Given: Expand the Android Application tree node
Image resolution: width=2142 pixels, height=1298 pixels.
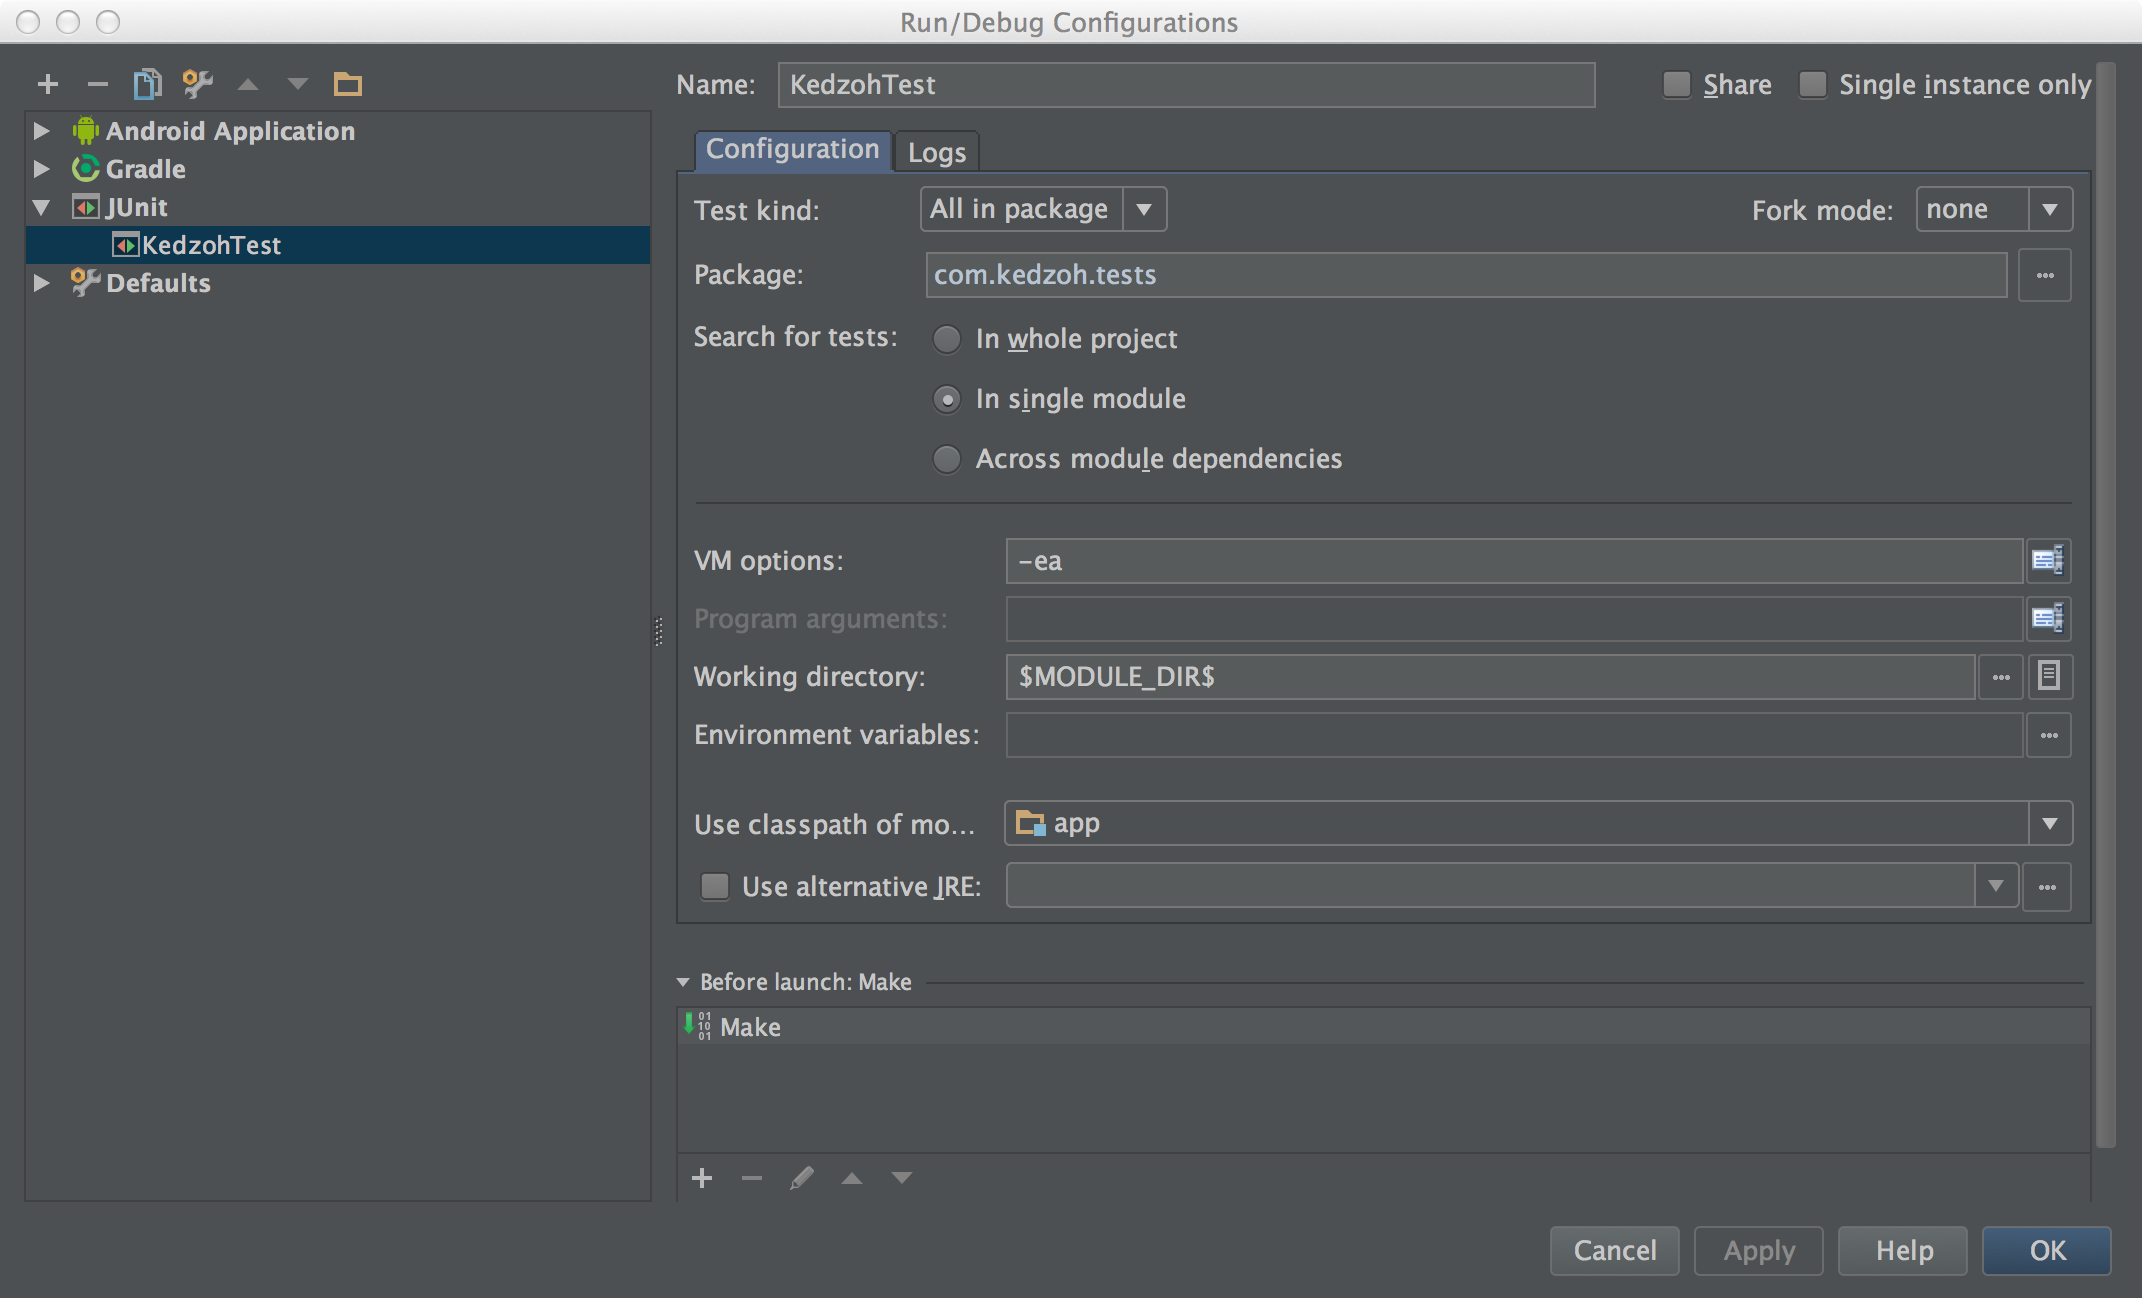Looking at the screenshot, I should [x=41, y=131].
